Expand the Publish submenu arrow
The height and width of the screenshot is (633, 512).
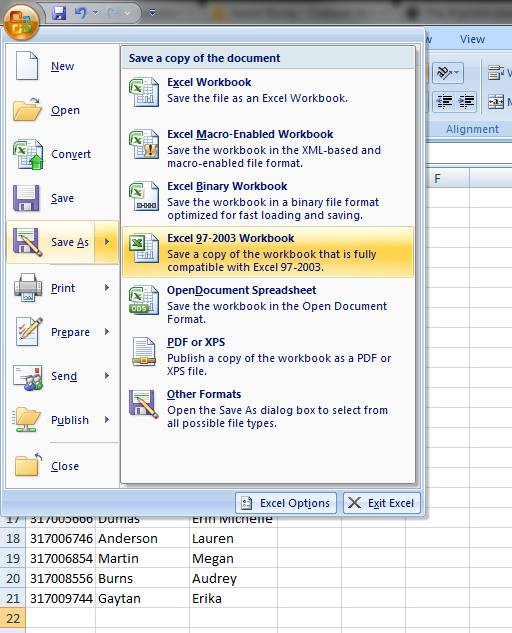[107, 419]
